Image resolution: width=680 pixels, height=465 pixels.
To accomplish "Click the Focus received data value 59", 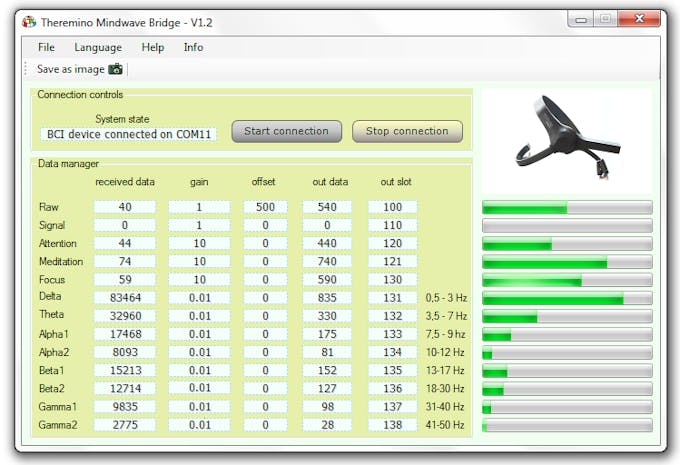I will (x=125, y=280).
